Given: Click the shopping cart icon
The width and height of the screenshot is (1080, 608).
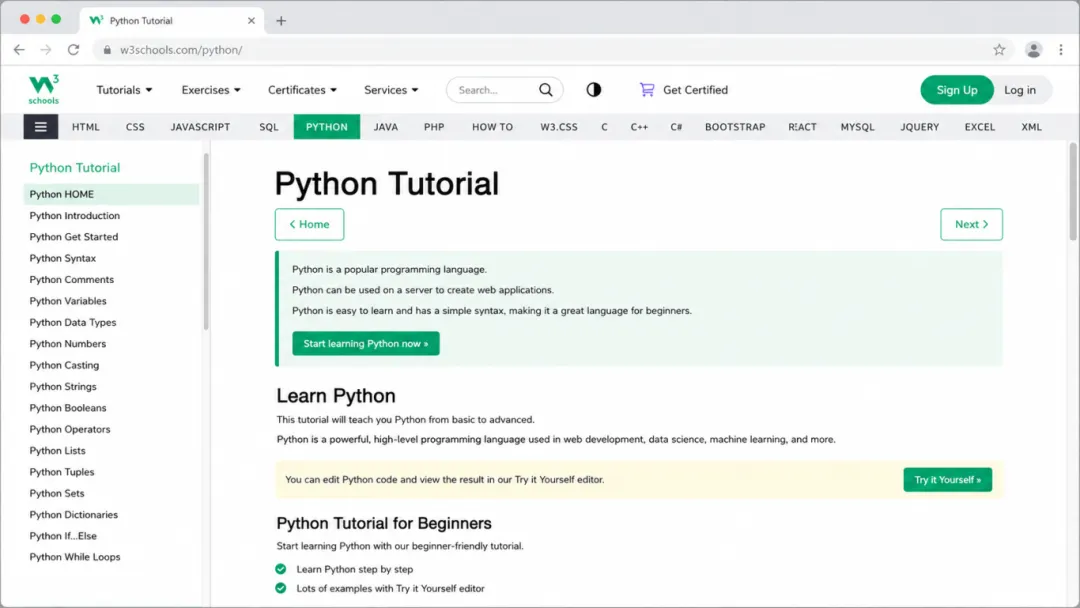Looking at the screenshot, I should tap(647, 90).
